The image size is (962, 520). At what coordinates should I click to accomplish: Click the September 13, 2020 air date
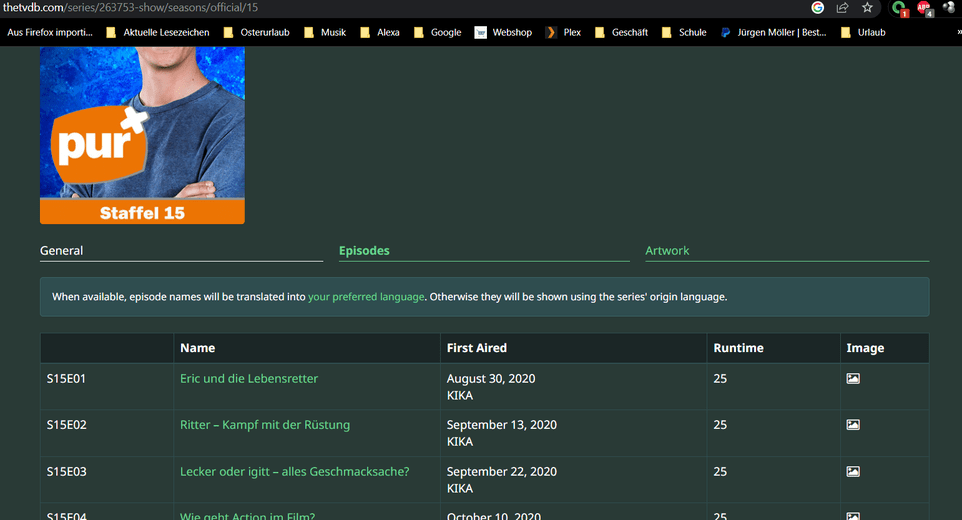[x=501, y=424]
